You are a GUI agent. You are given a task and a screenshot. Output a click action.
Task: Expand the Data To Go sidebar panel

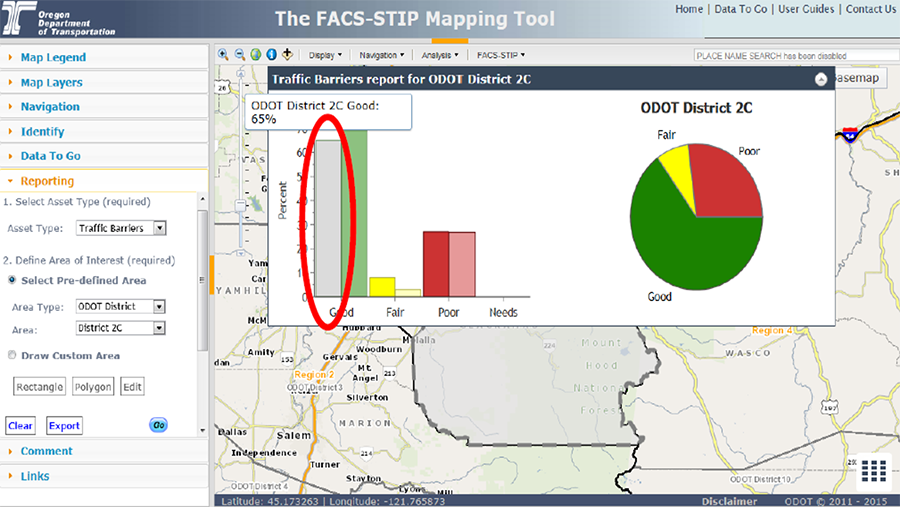coord(104,156)
